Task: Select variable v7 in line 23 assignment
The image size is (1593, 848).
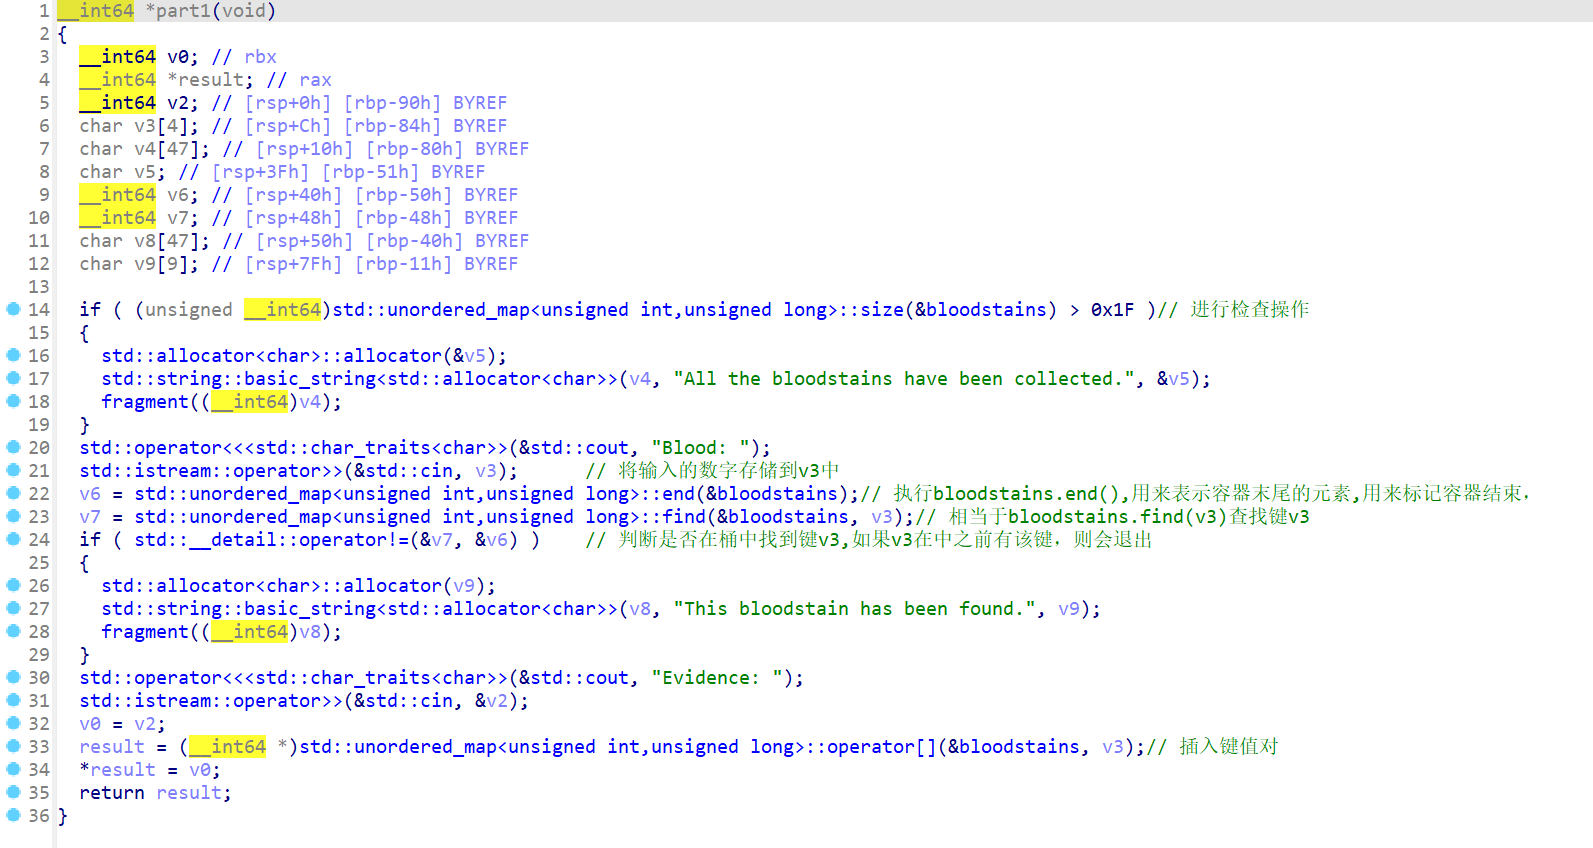Action: (90, 517)
